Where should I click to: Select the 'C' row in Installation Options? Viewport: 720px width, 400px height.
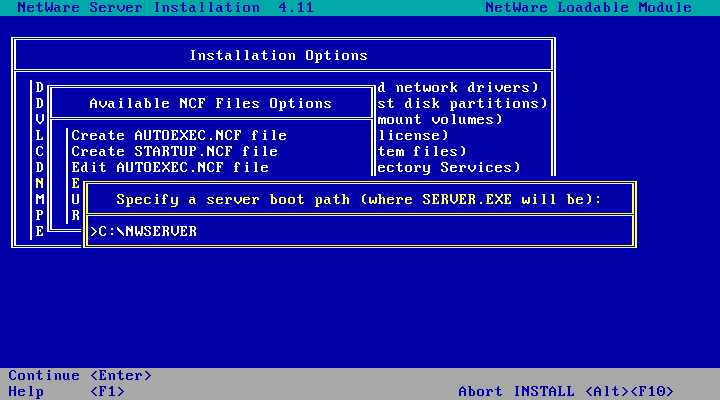coord(39,152)
